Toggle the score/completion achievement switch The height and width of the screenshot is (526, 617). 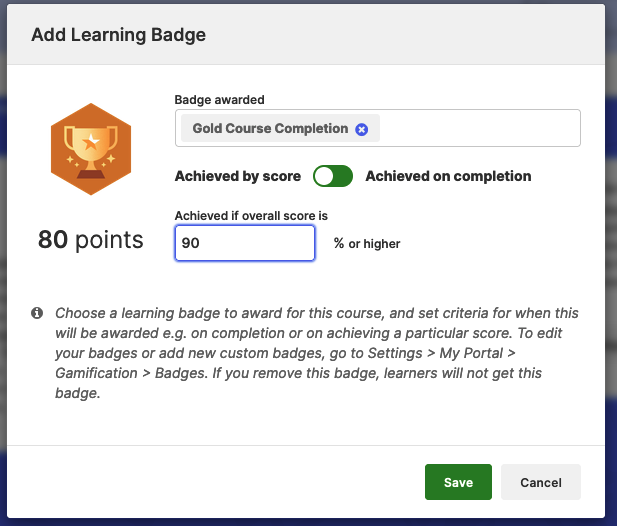click(333, 176)
